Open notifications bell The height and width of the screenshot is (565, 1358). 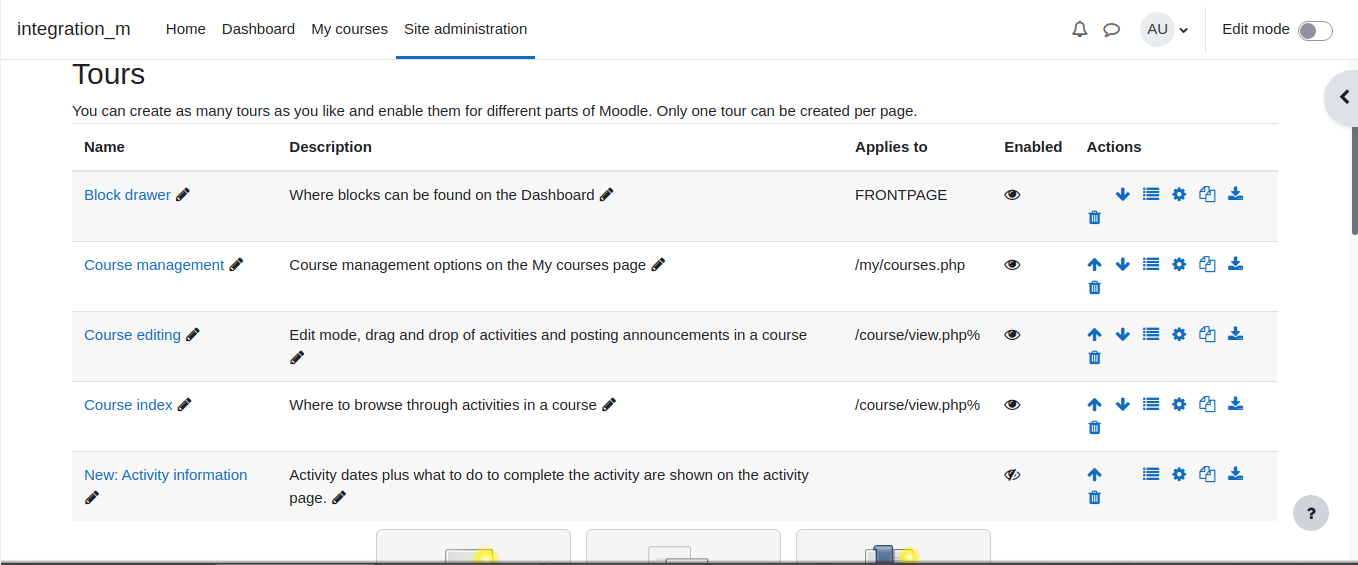(x=1079, y=29)
